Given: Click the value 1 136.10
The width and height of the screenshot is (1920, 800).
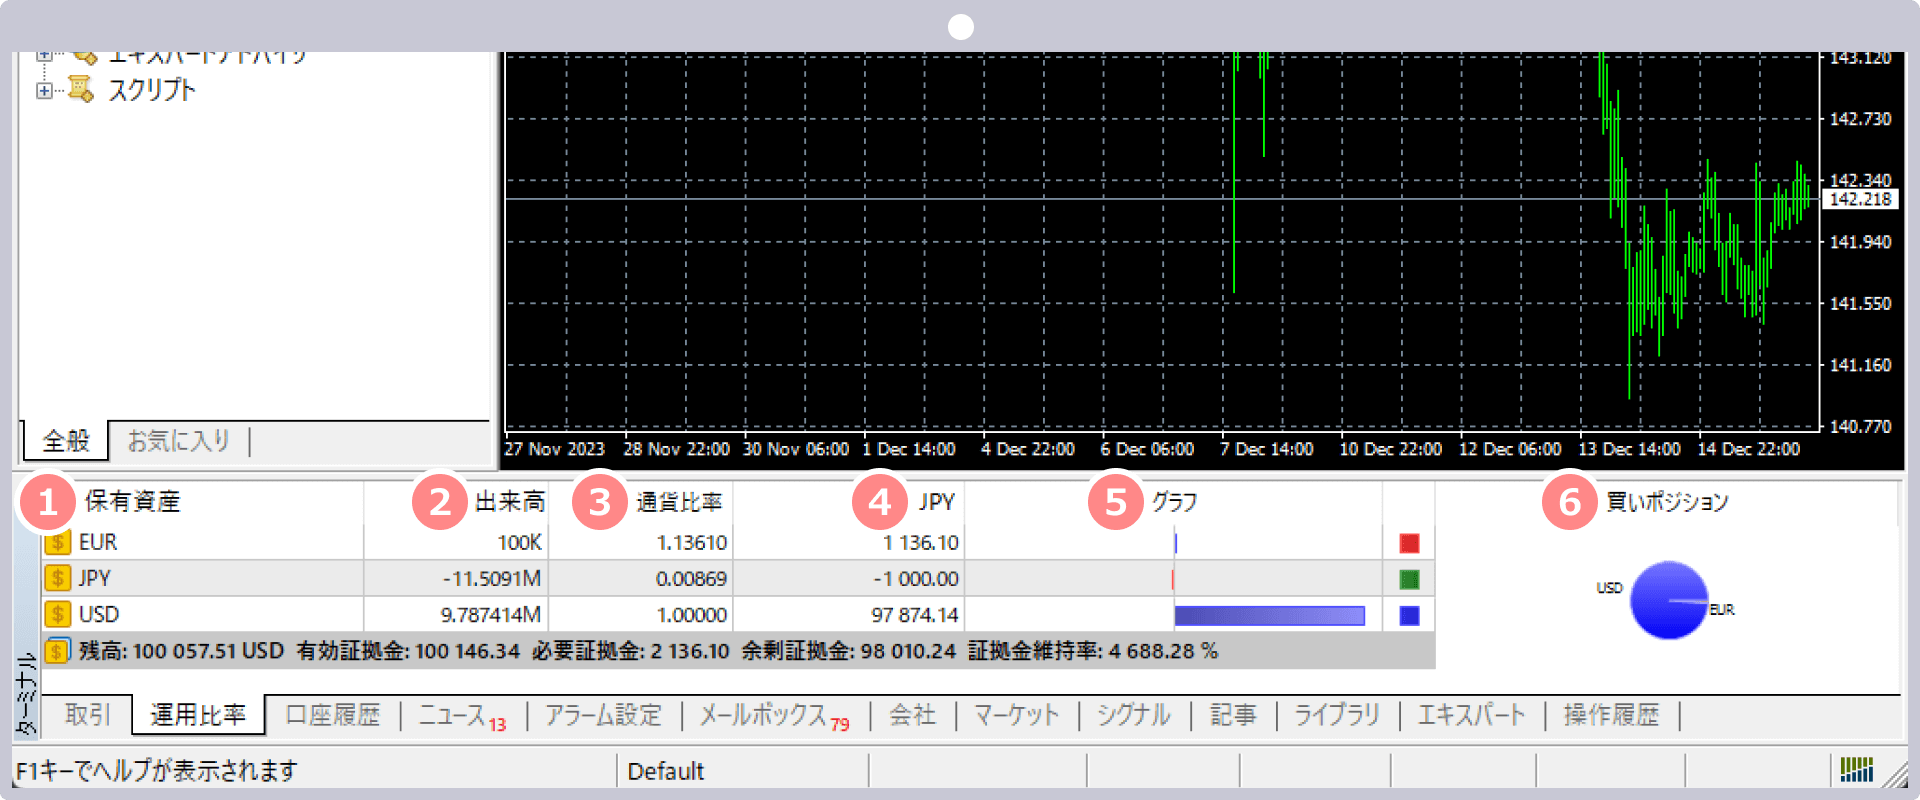Looking at the screenshot, I should 921,542.
